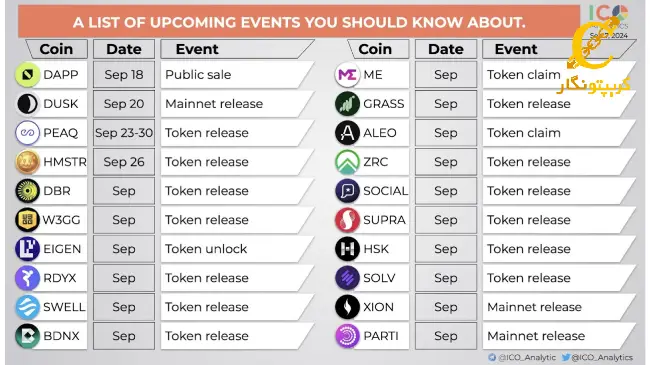Click the Twitter @ICO_Analytics handle

click(x=597, y=357)
